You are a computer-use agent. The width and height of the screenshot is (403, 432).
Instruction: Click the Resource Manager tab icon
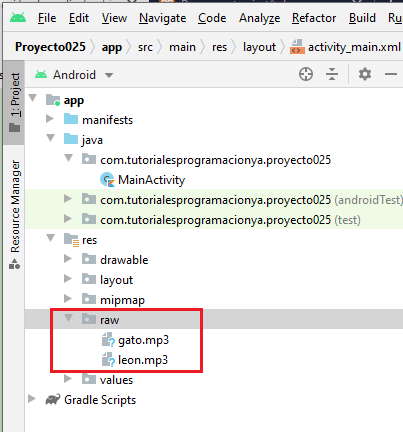pos(15,264)
